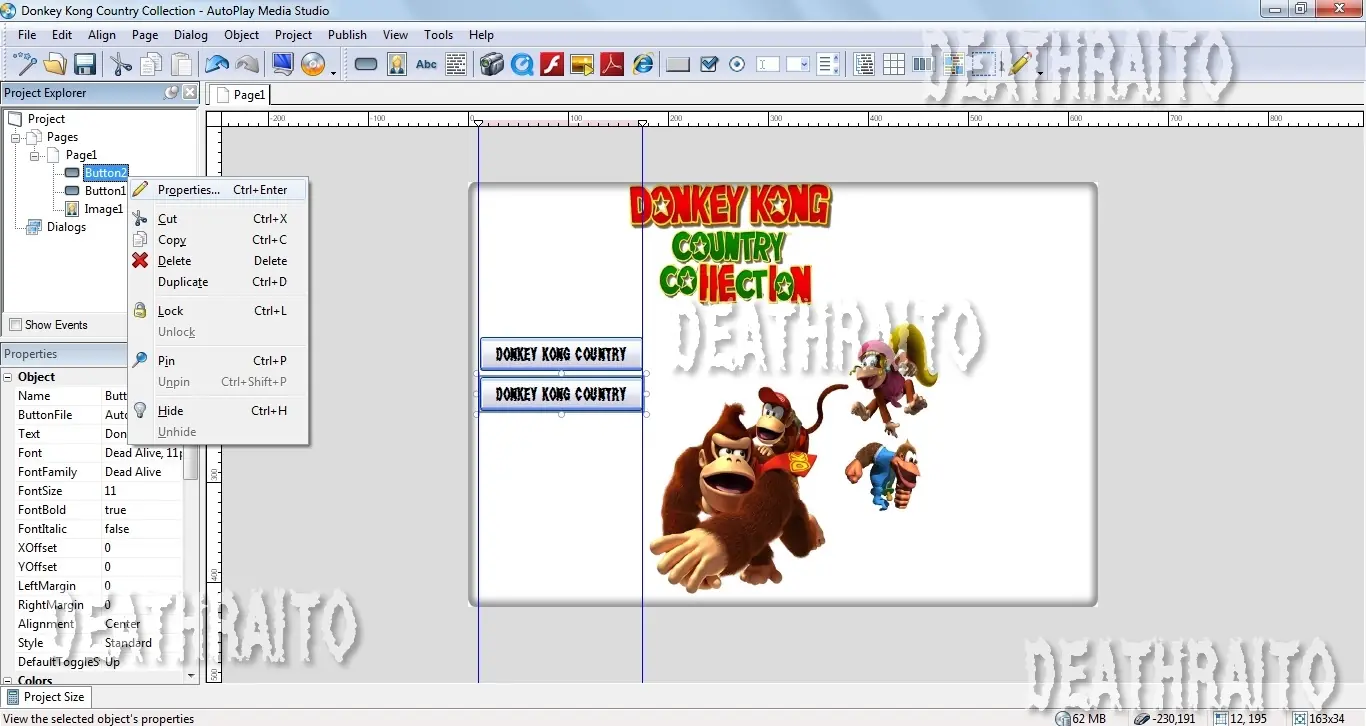The height and width of the screenshot is (726, 1366).
Task: Choose Duplicate from the context menu
Action: pyautogui.click(x=218, y=282)
